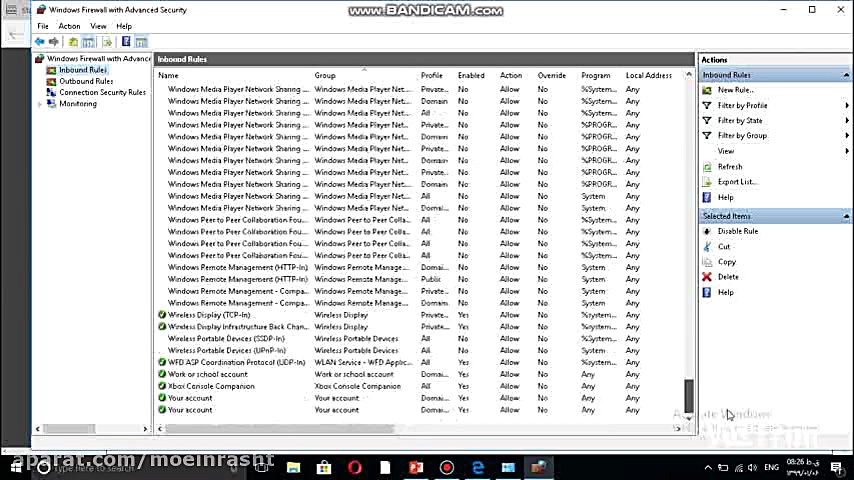Open the View menu

[98, 26]
